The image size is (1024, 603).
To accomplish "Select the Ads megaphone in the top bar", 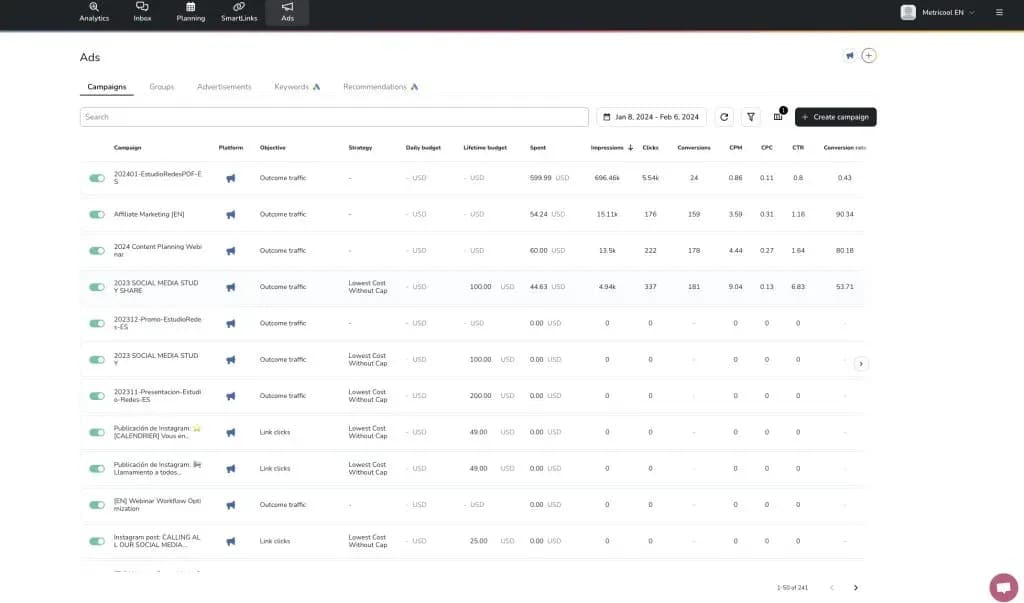I will point(287,12).
